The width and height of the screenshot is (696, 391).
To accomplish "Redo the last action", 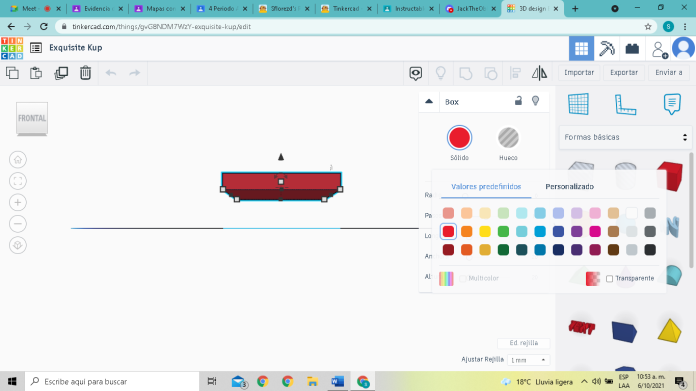I will [x=134, y=73].
